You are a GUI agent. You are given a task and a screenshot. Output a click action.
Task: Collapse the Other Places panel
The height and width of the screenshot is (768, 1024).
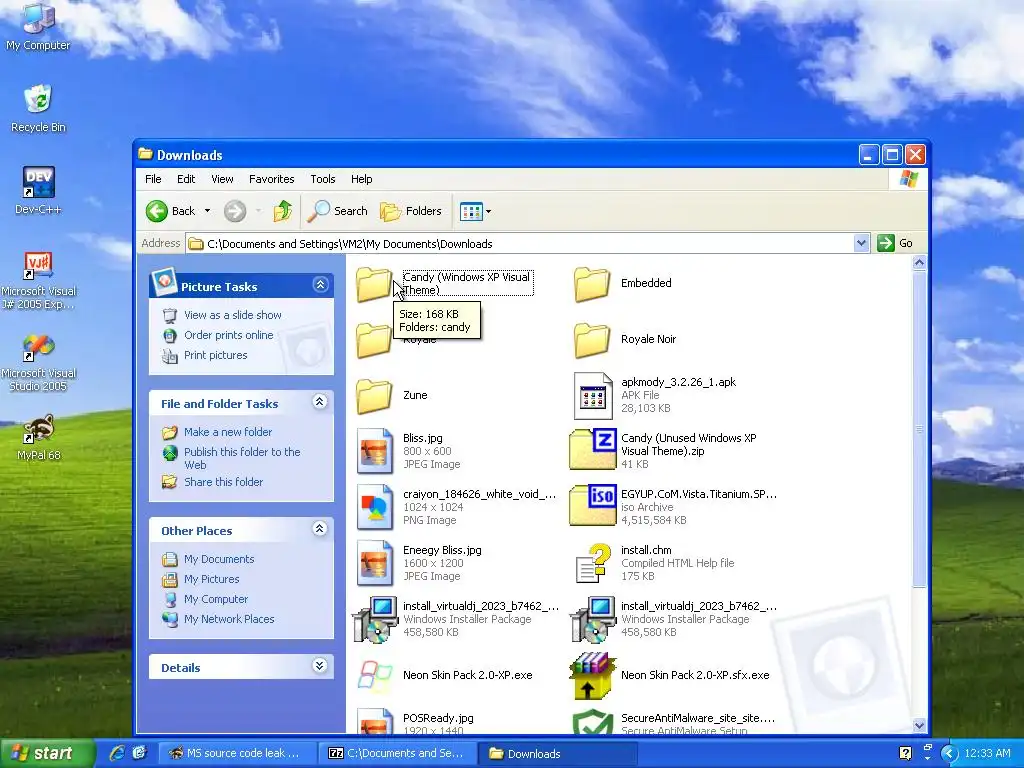pos(319,528)
